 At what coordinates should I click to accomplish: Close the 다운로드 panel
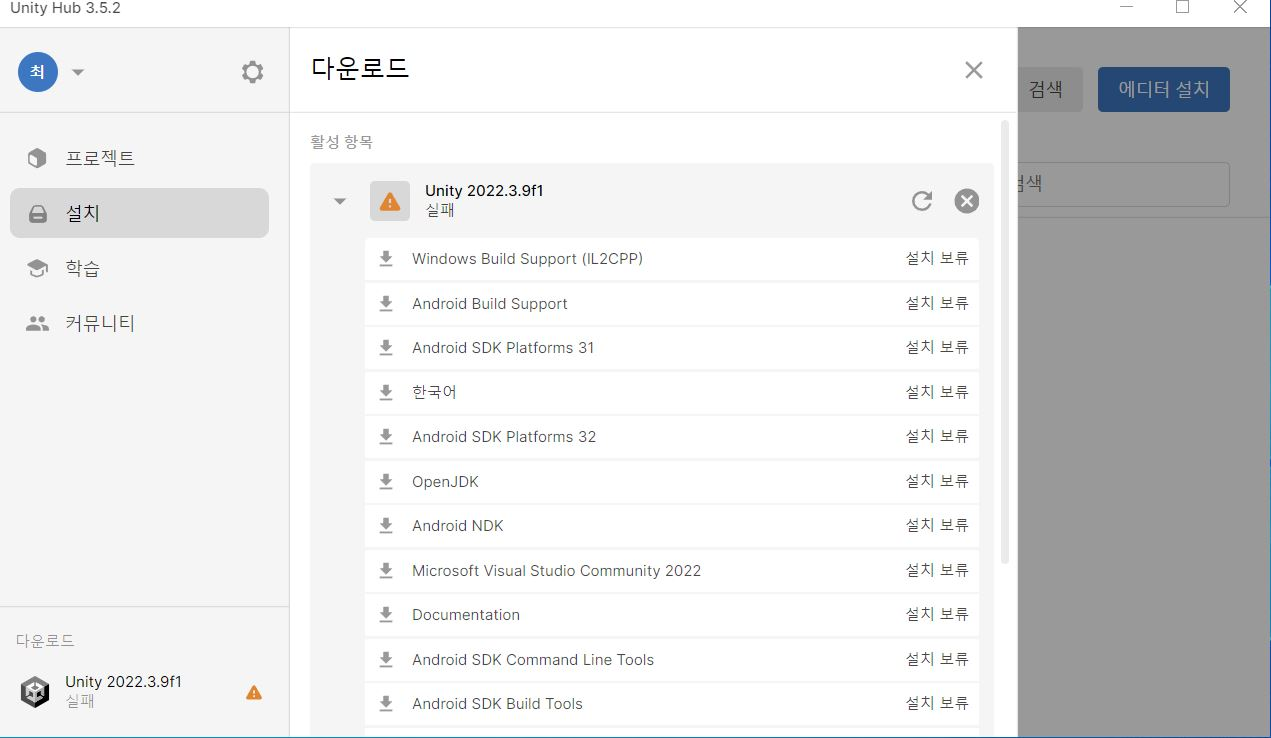[x=974, y=70]
